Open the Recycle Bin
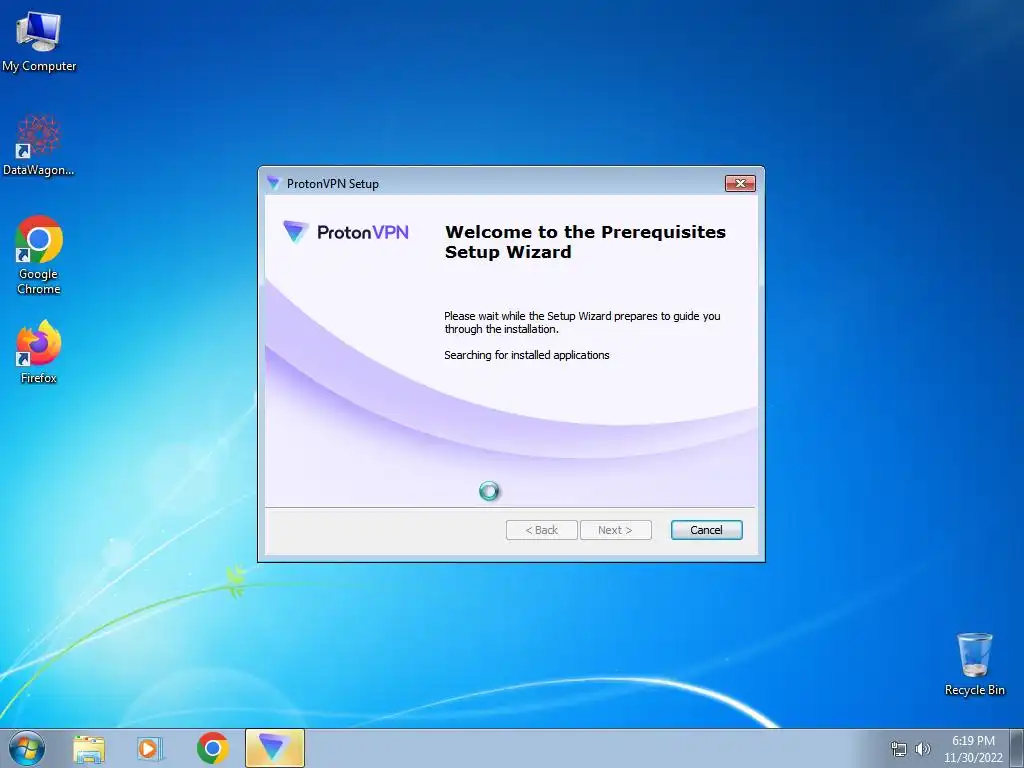Screen dimensions: 1024x768 coord(974,664)
